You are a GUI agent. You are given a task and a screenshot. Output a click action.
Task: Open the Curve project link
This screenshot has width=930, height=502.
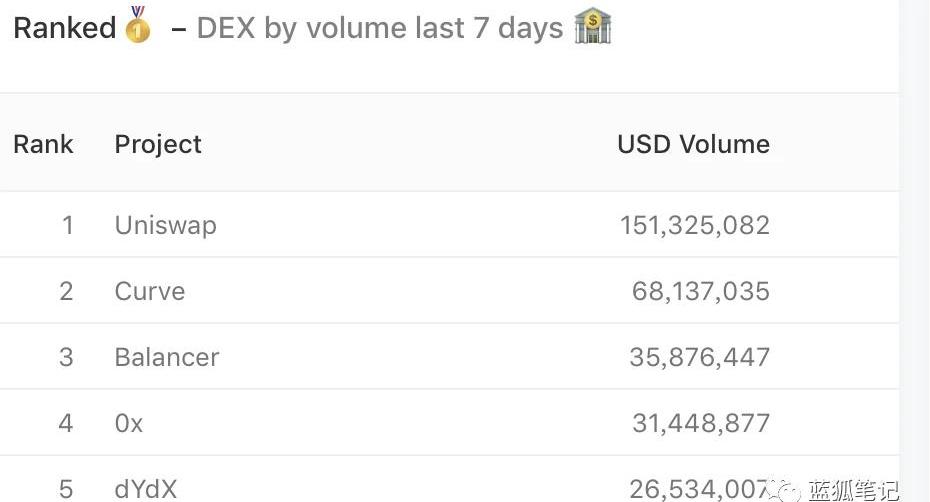tap(150, 291)
